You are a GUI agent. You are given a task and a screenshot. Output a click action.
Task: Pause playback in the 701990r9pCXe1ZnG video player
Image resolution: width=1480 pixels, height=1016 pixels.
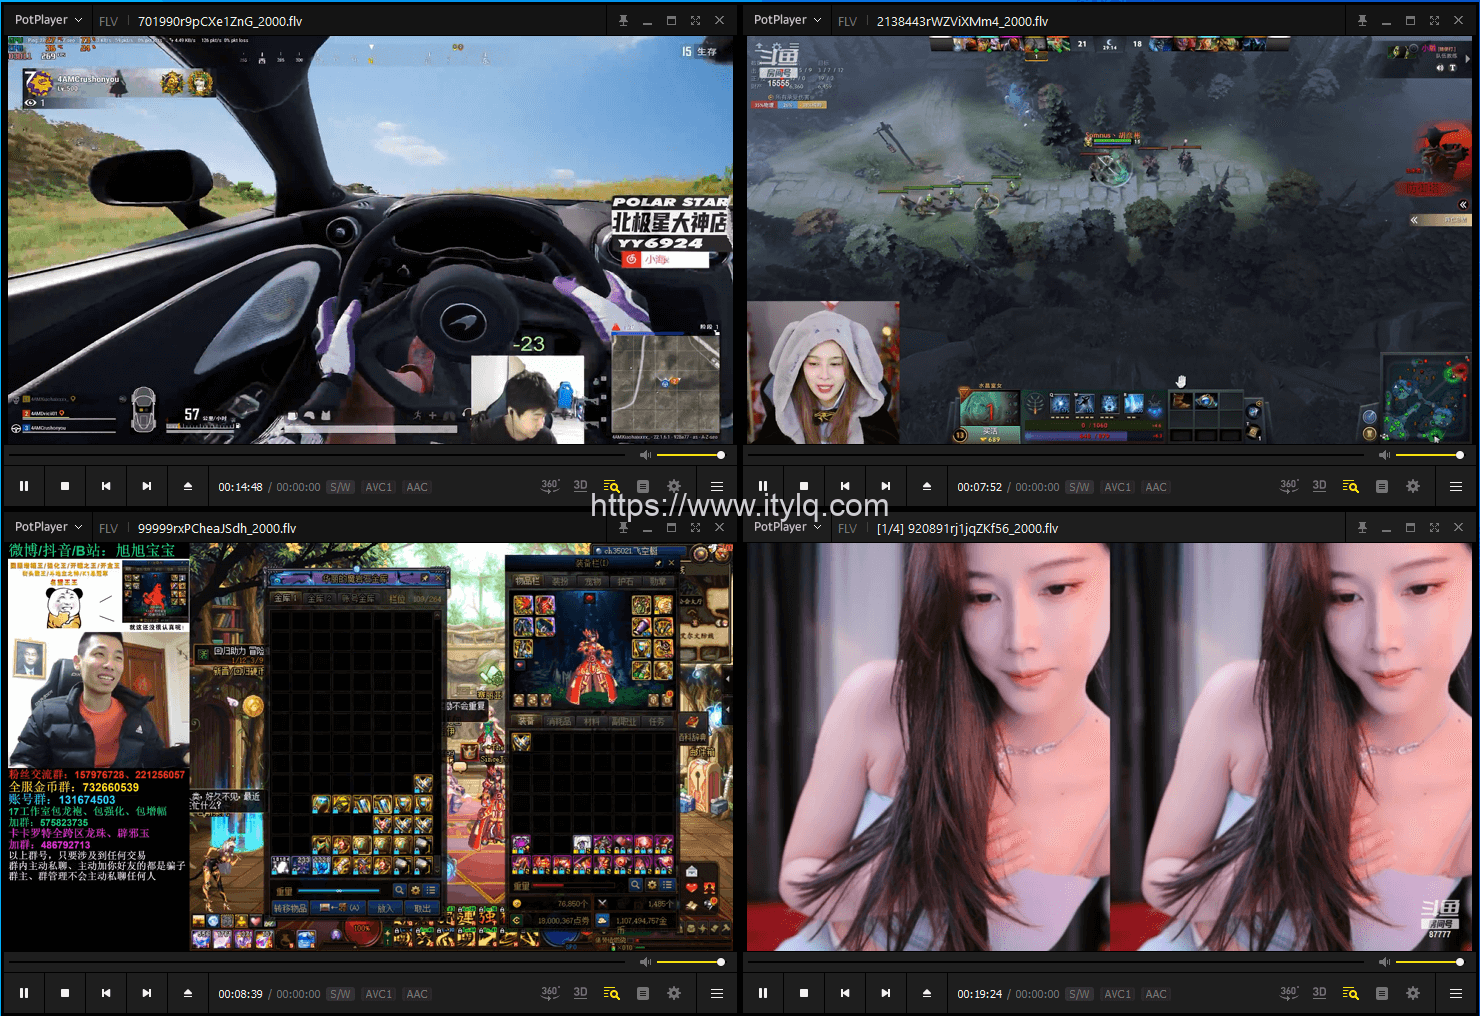(x=24, y=487)
